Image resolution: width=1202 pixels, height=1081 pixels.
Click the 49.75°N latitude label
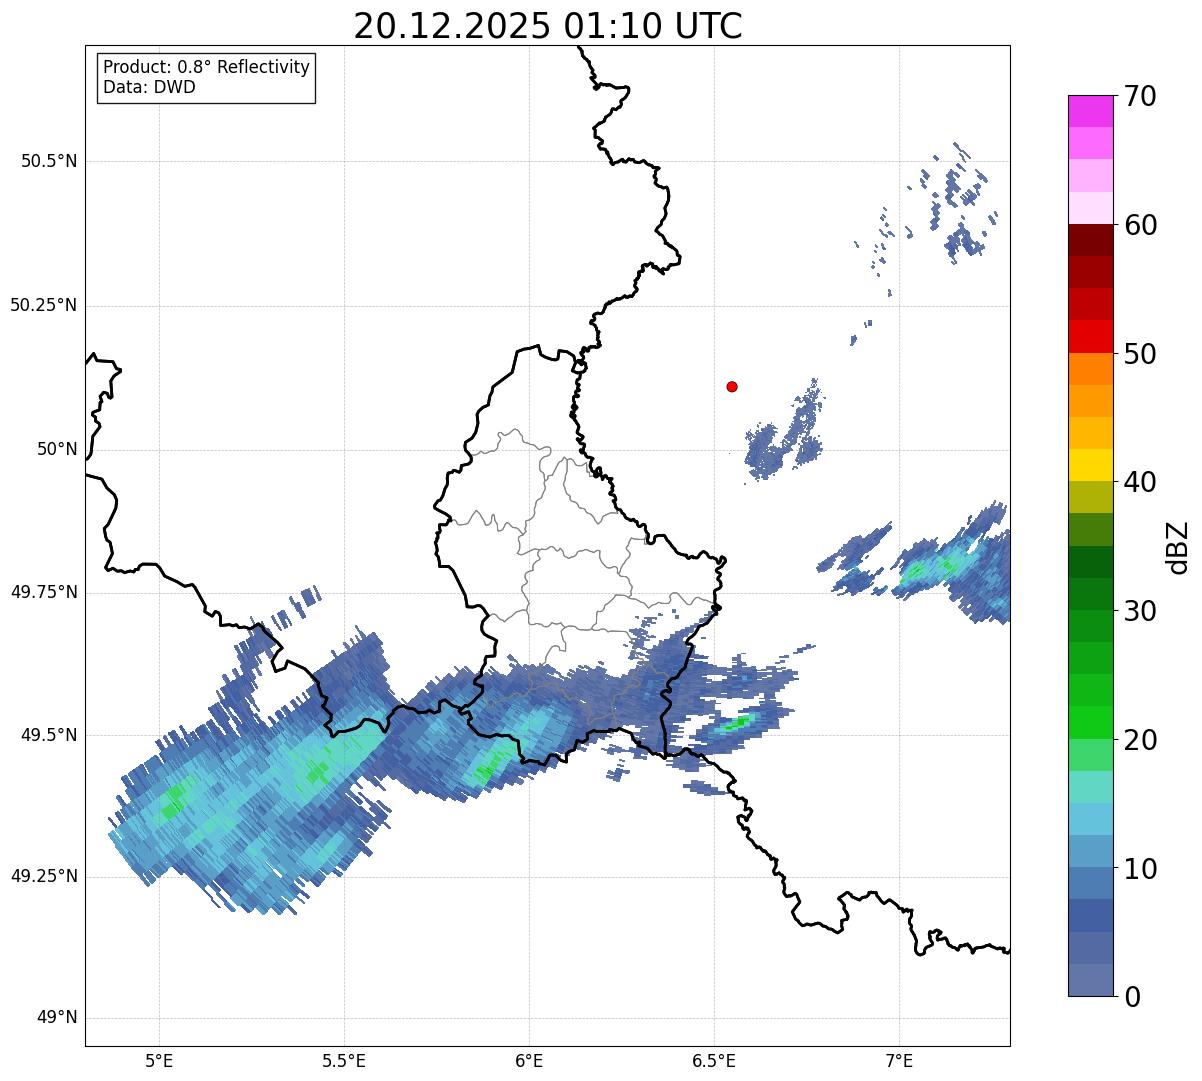coord(44,592)
